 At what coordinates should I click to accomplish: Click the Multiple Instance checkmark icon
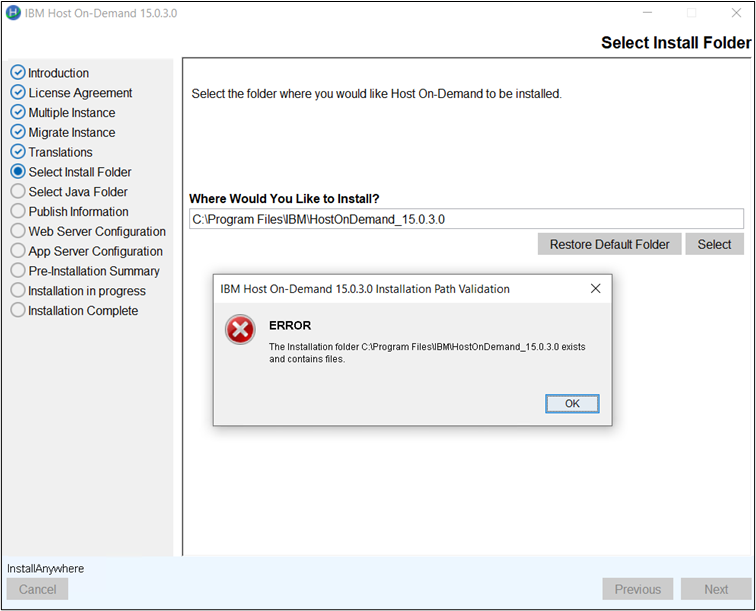pos(17,113)
